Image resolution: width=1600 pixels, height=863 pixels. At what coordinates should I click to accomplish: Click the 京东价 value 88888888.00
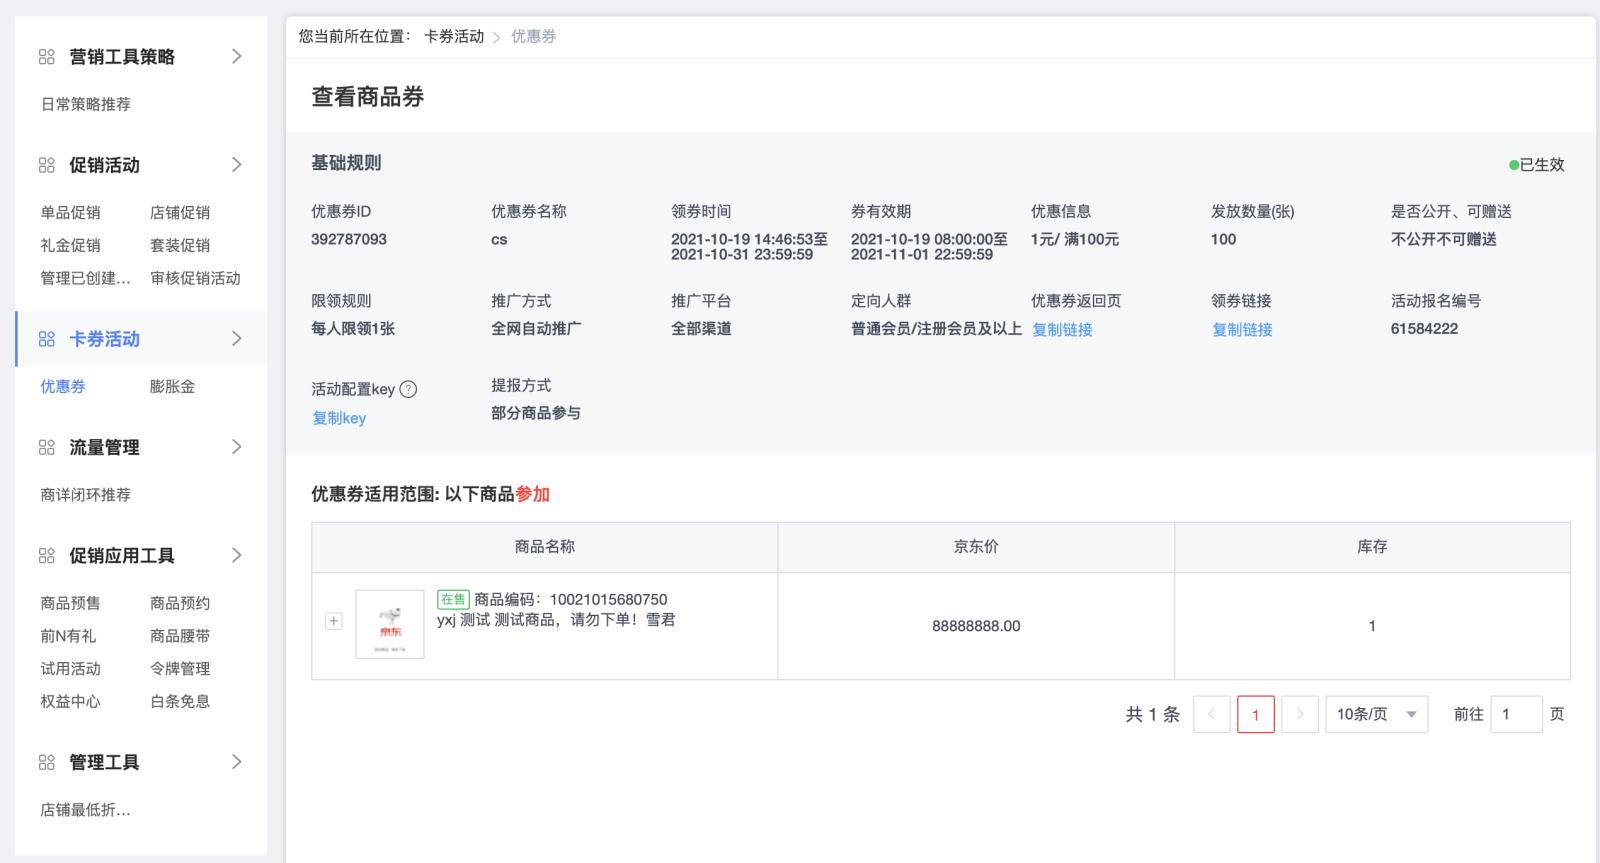(976, 626)
